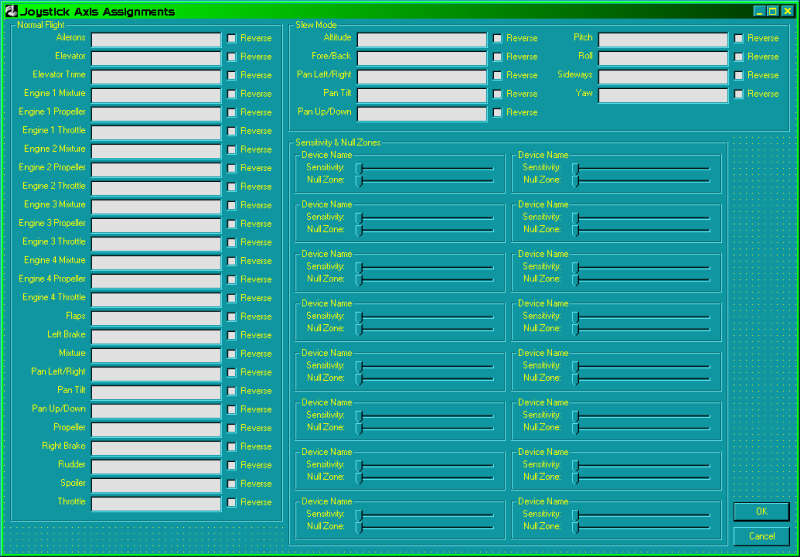Select the Engine 3 Propeller assignment field
Screen dimensions: 800x557
pos(156,225)
